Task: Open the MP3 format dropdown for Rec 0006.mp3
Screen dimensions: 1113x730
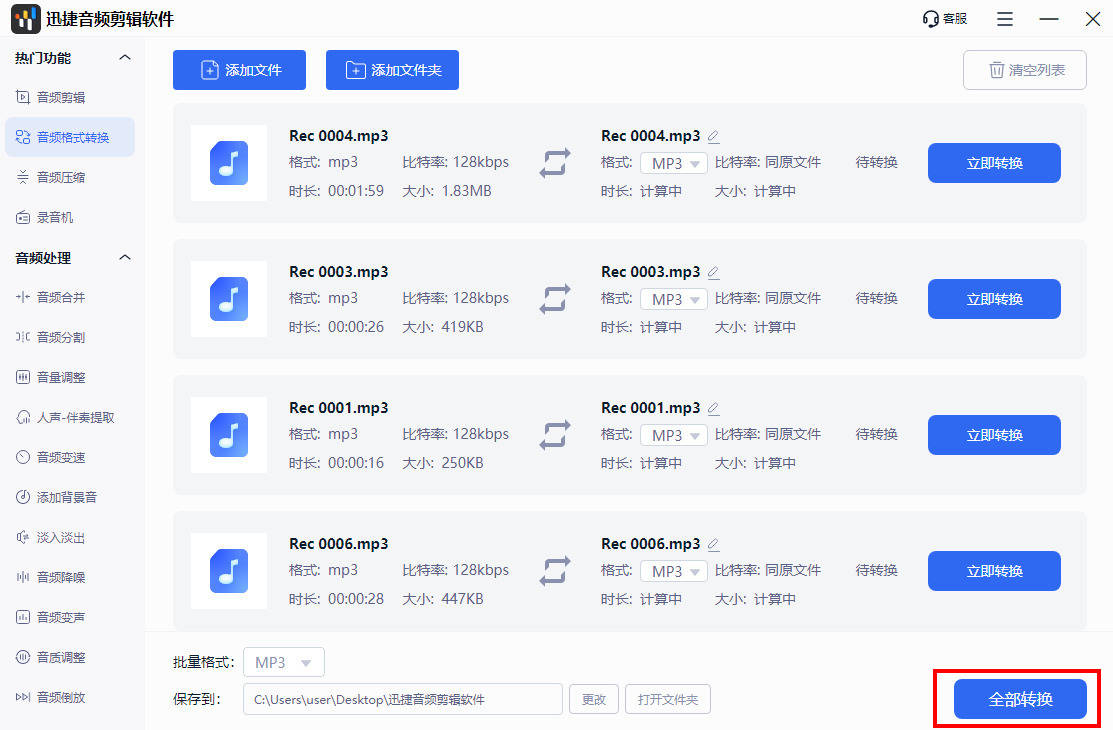Action: tap(674, 572)
